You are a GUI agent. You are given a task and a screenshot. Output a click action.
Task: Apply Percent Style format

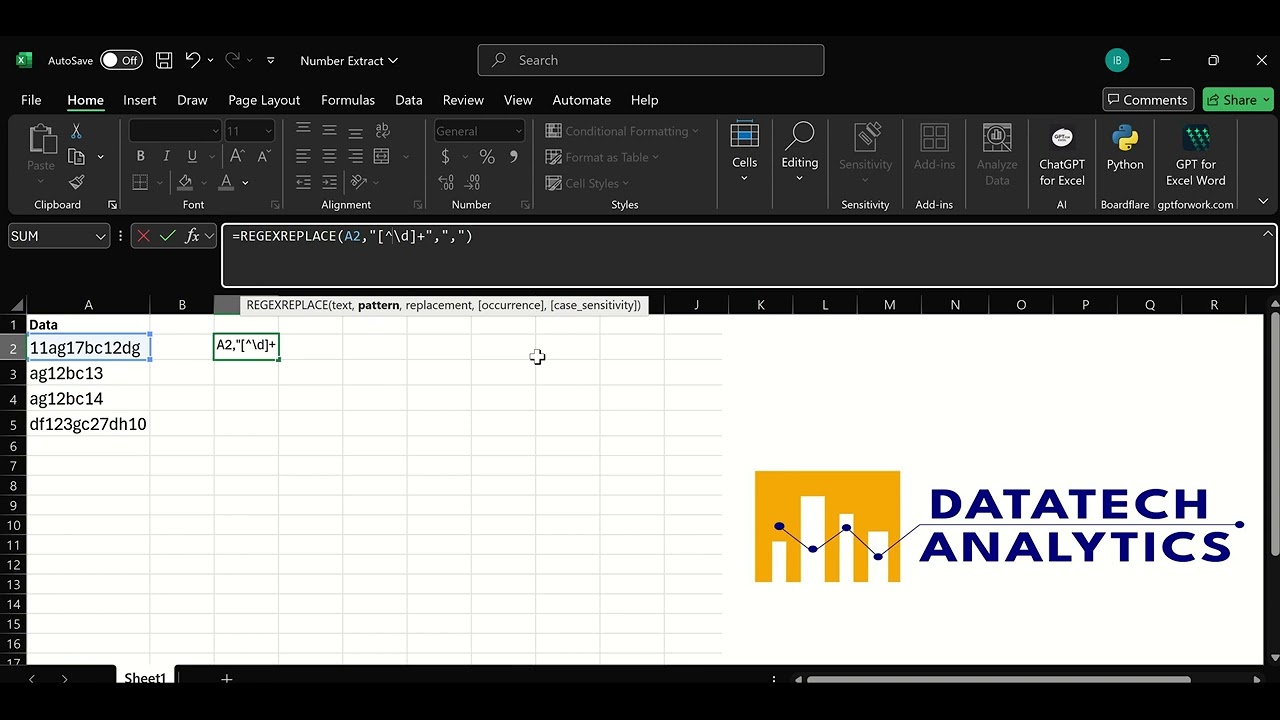(487, 157)
